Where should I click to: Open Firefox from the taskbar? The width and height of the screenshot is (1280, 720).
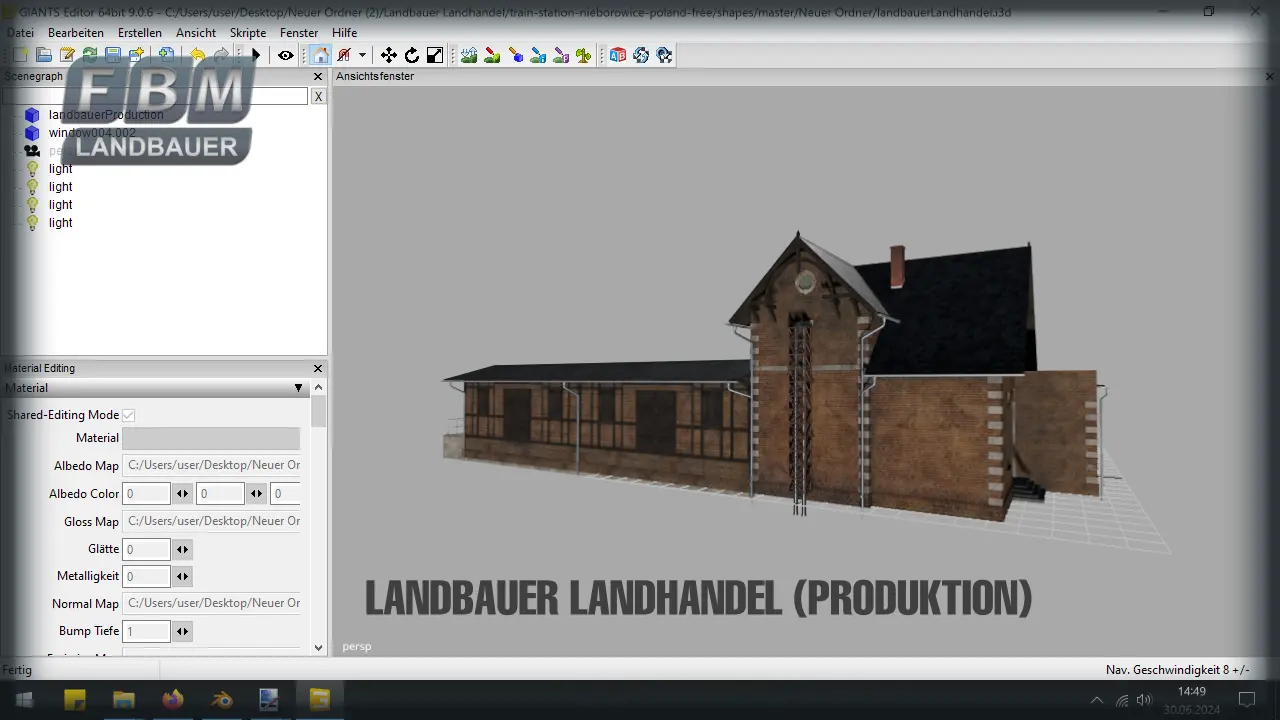point(173,699)
